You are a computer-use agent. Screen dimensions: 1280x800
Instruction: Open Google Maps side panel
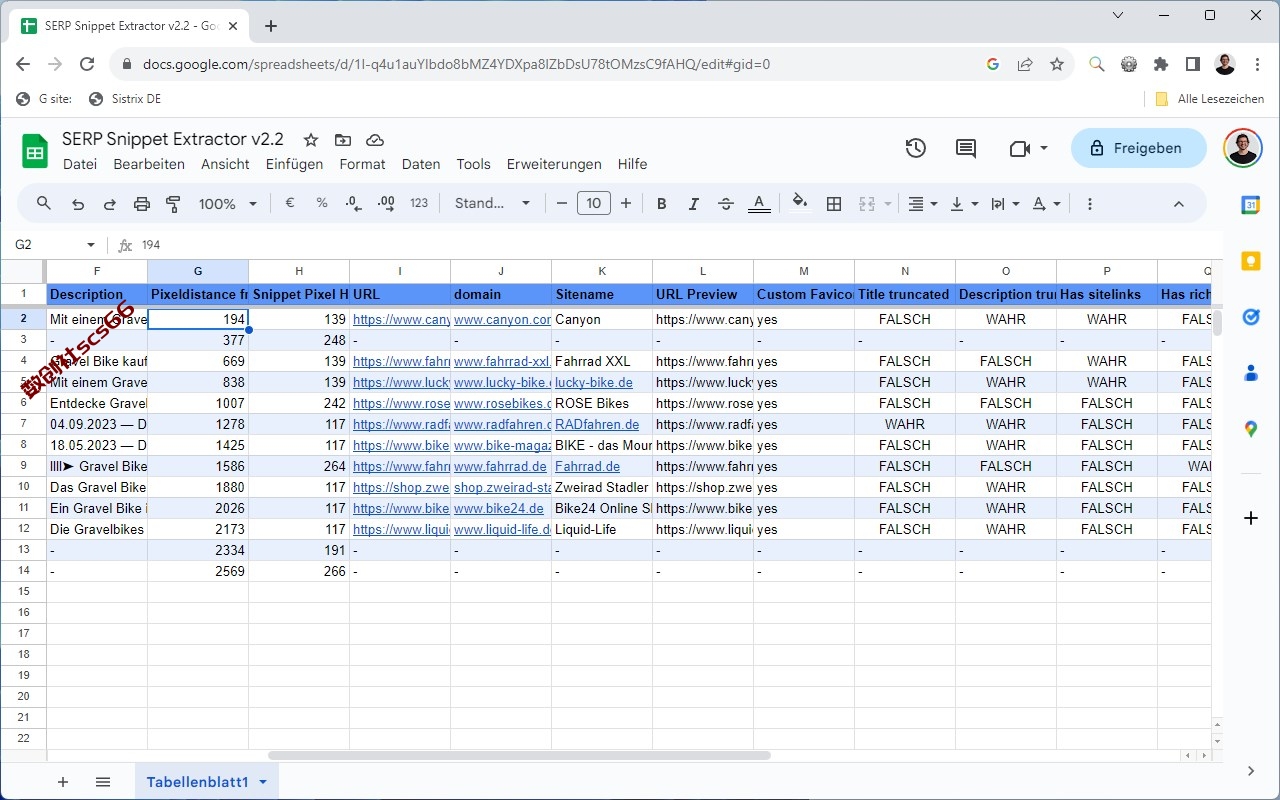coord(1250,429)
